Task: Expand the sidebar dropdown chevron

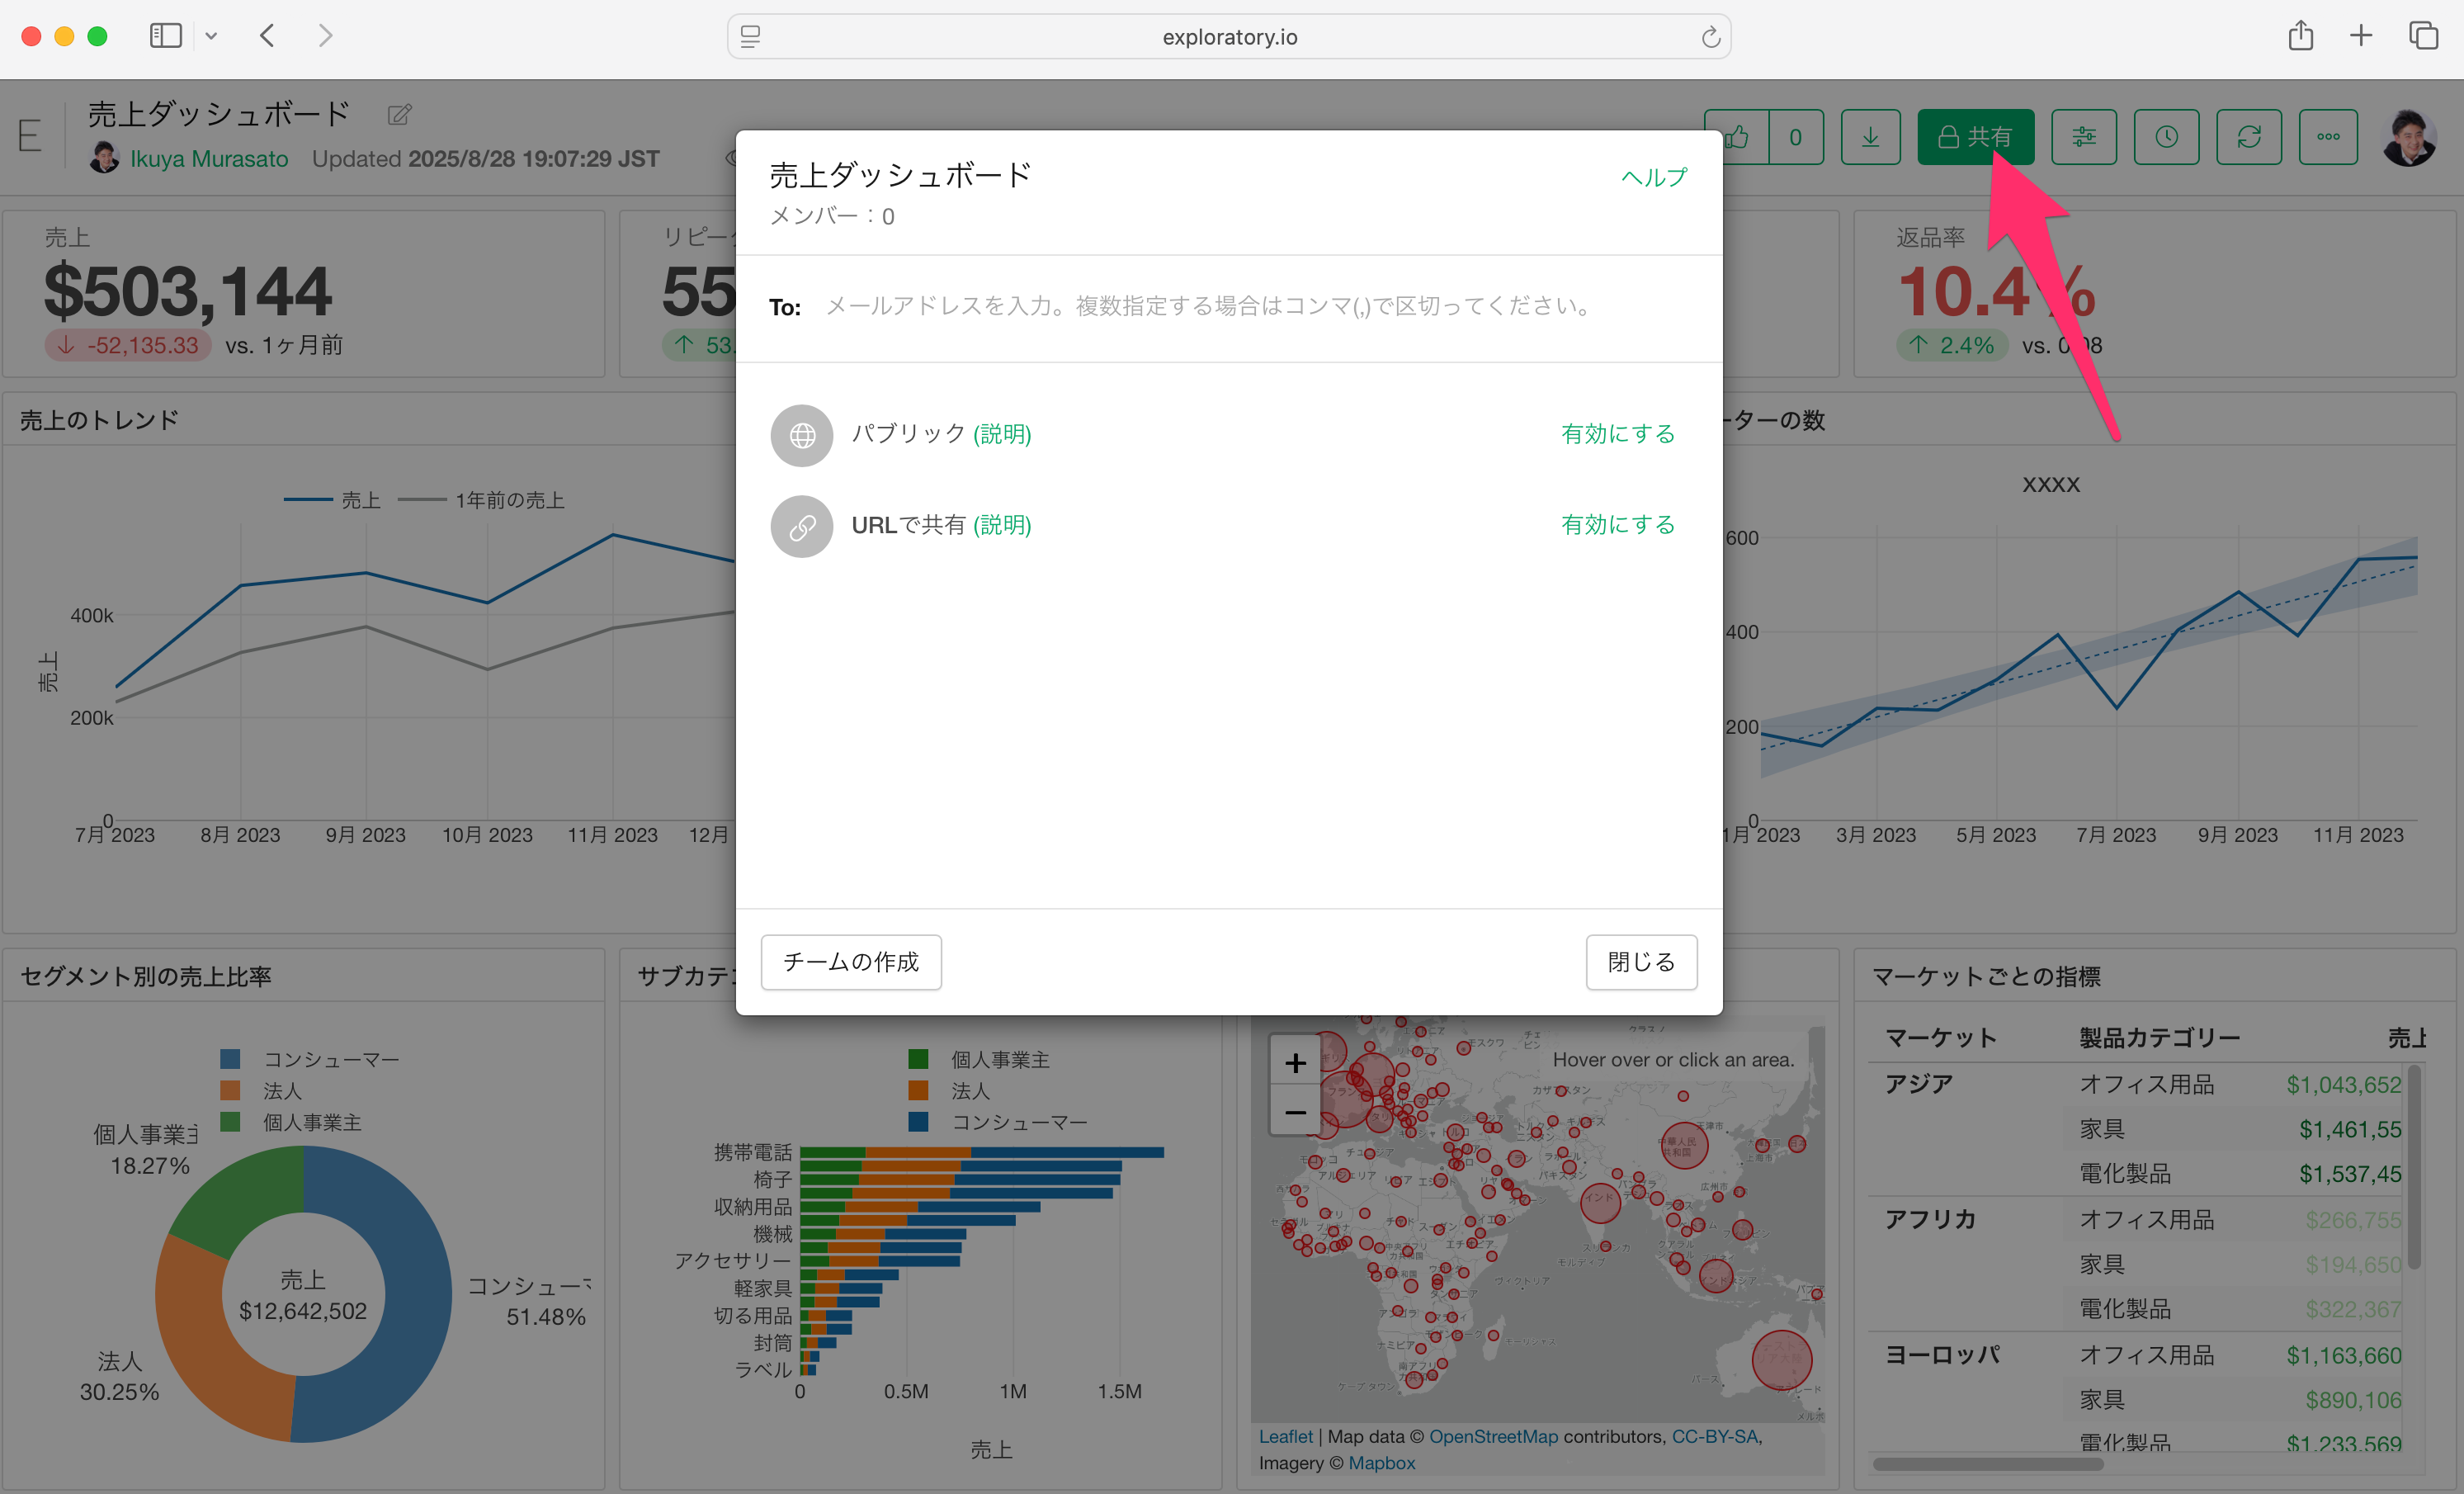Action: pyautogui.click(x=211, y=36)
